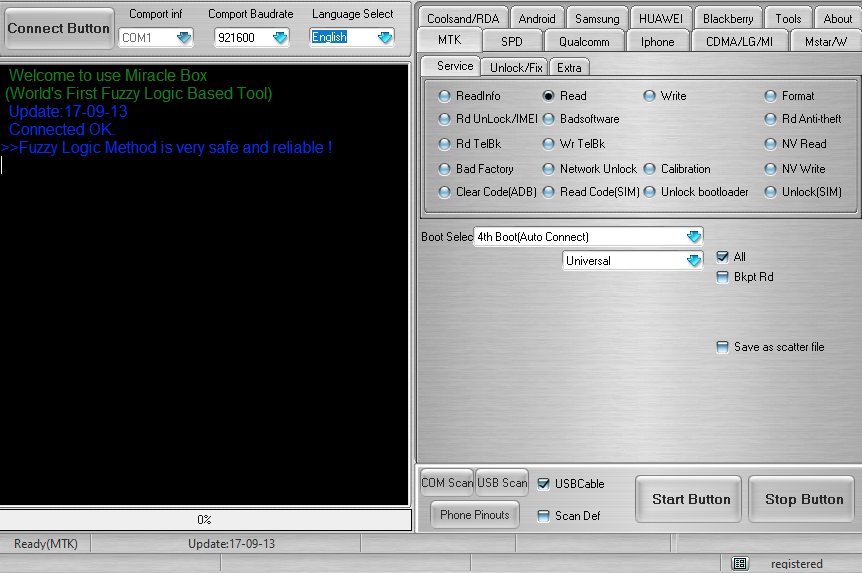The width and height of the screenshot is (862, 573).
Task: Click the Connect Button
Action: click(x=58, y=28)
